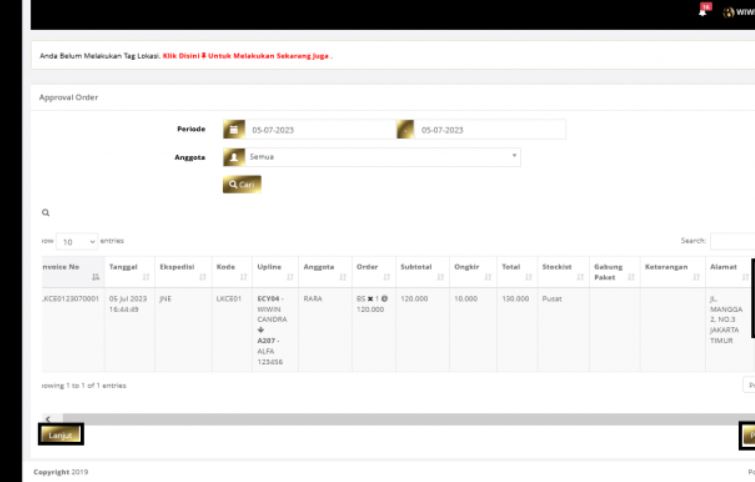Click the magnifier icon above the table
The width and height of the screenshot is (755, 482).
click(x=45, y=213)
